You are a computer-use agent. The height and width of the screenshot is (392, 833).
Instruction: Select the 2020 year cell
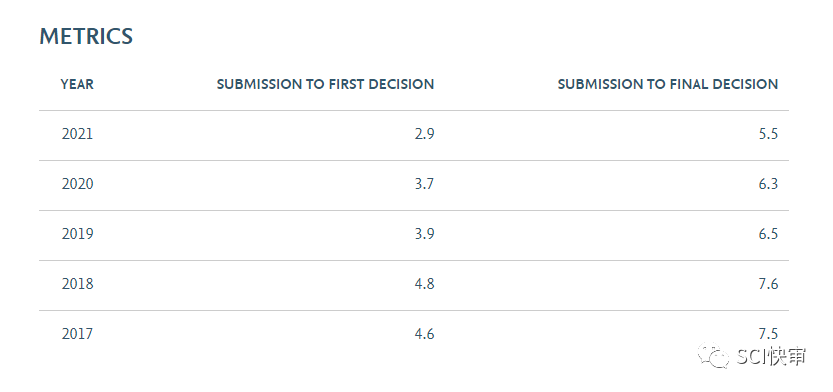coord(77,184)
